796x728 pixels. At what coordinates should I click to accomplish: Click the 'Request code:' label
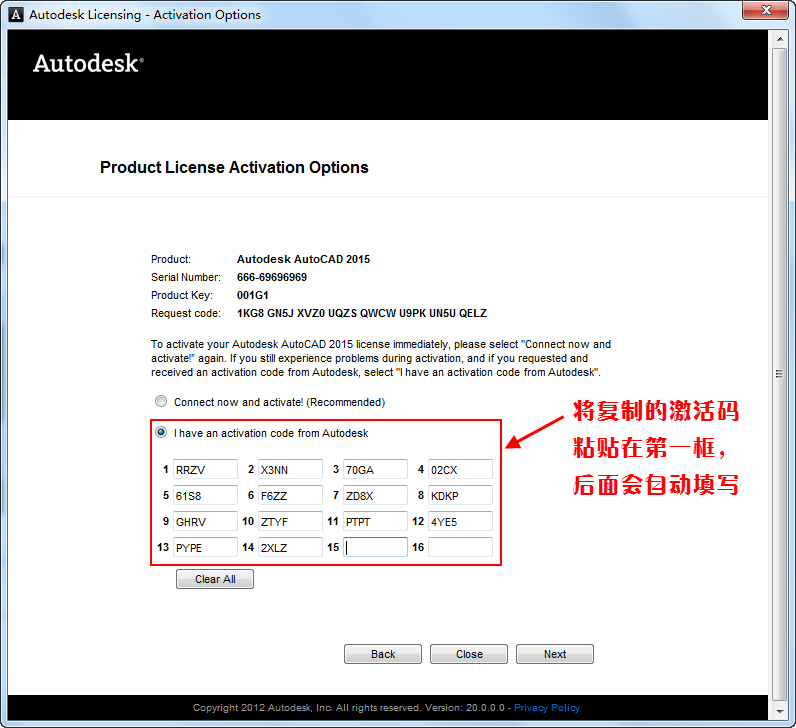[x=186, y=313]
